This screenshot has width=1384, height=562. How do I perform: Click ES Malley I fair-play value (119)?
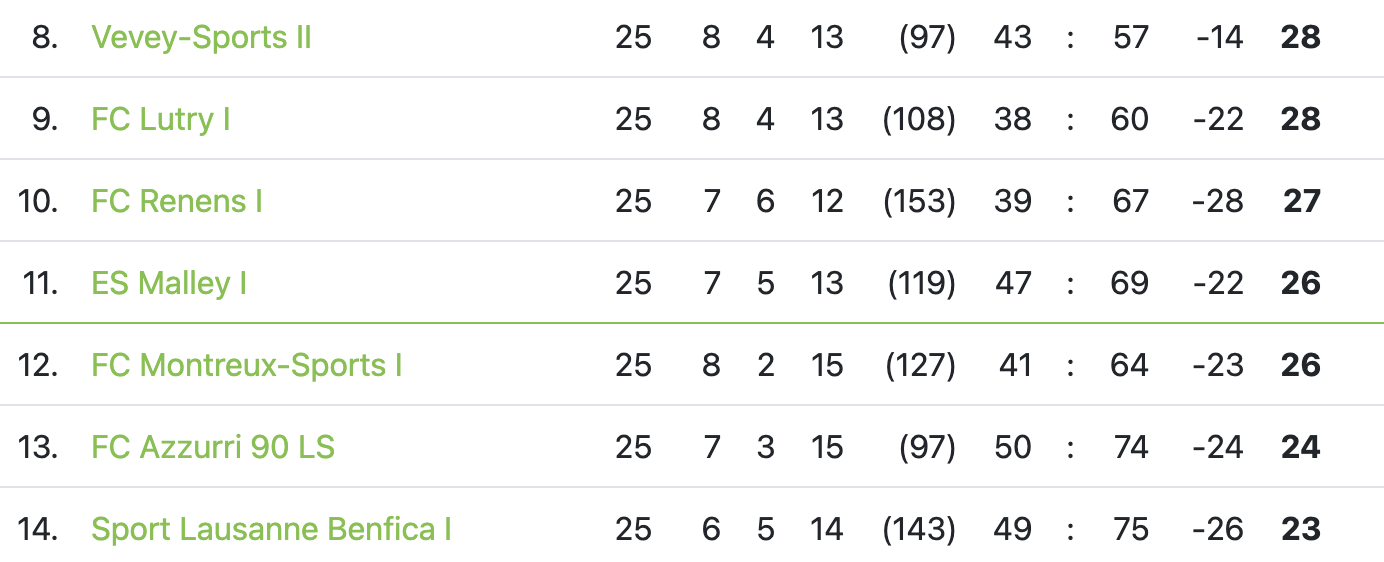922,284
